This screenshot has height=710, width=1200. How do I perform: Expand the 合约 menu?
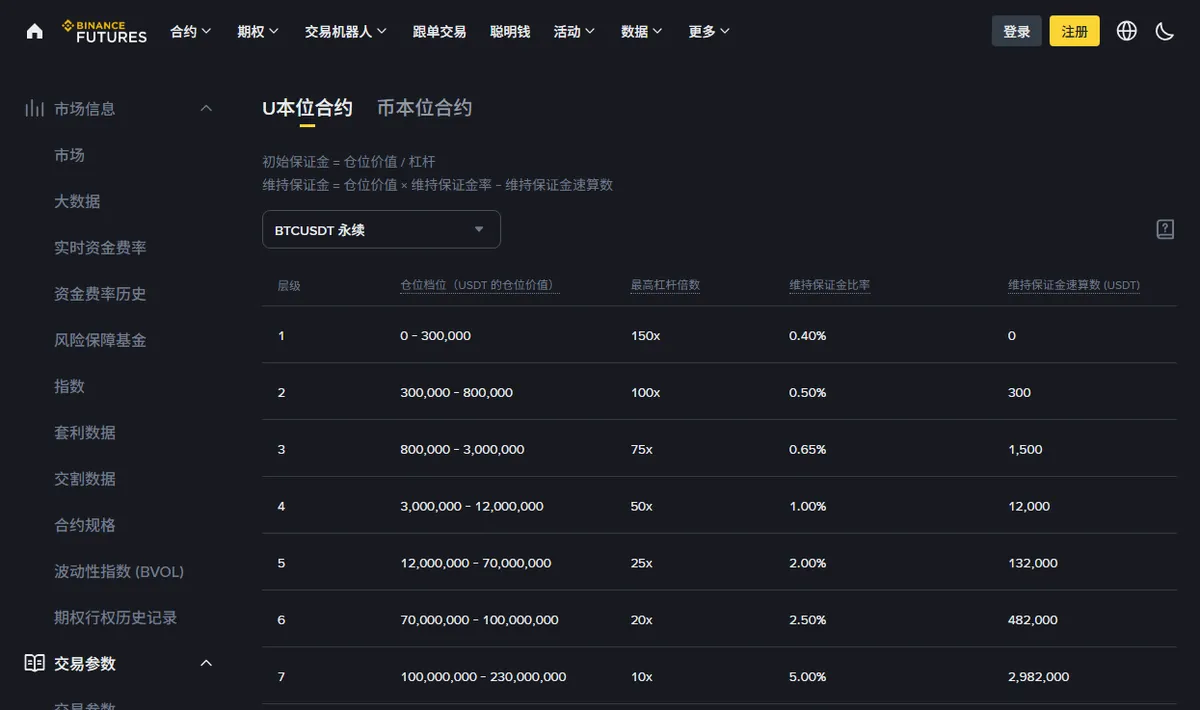(x=191, y=31)
